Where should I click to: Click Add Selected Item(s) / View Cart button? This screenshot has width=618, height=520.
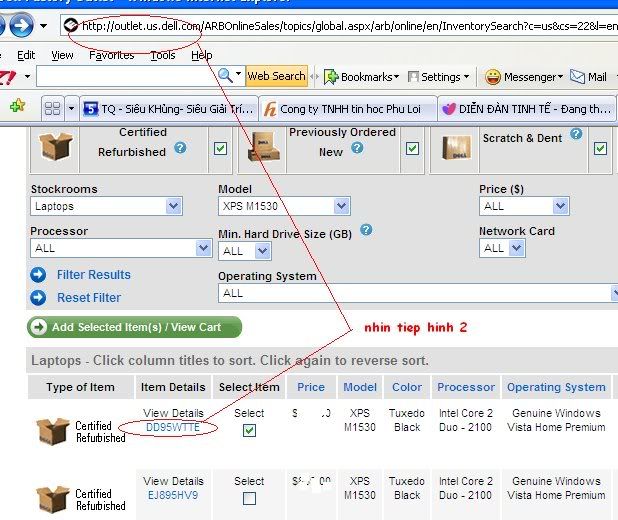(134, 327)
